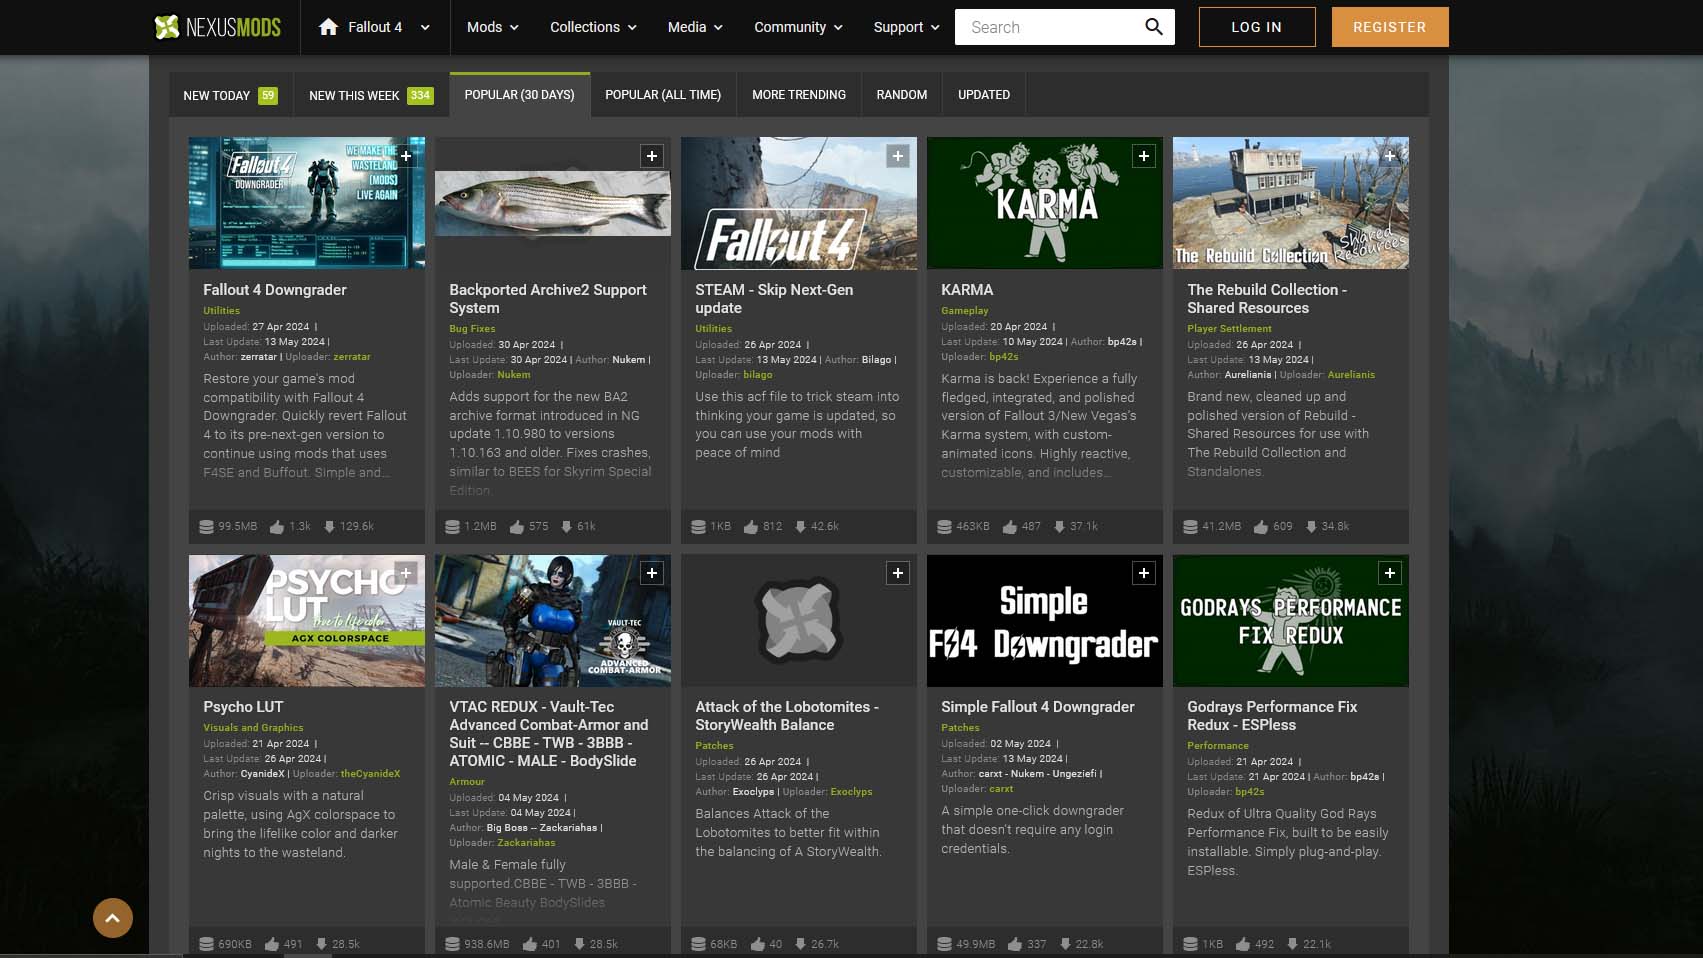Image resolution: width=1703 pixels, height=958 pixels.
Task: Click download icon on STEAM Skip Next-Gen card
Action: click(800, 526)
